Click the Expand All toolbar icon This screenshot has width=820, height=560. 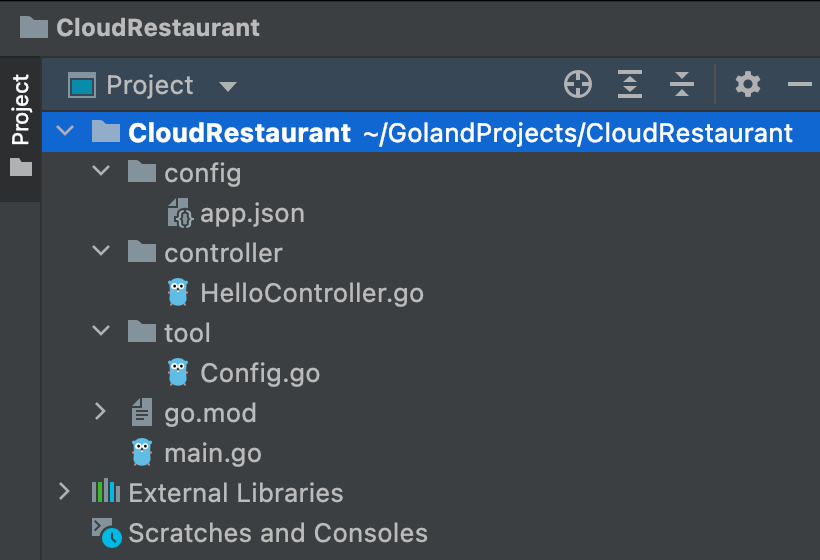pyautogui.click(x=629, y=85)
